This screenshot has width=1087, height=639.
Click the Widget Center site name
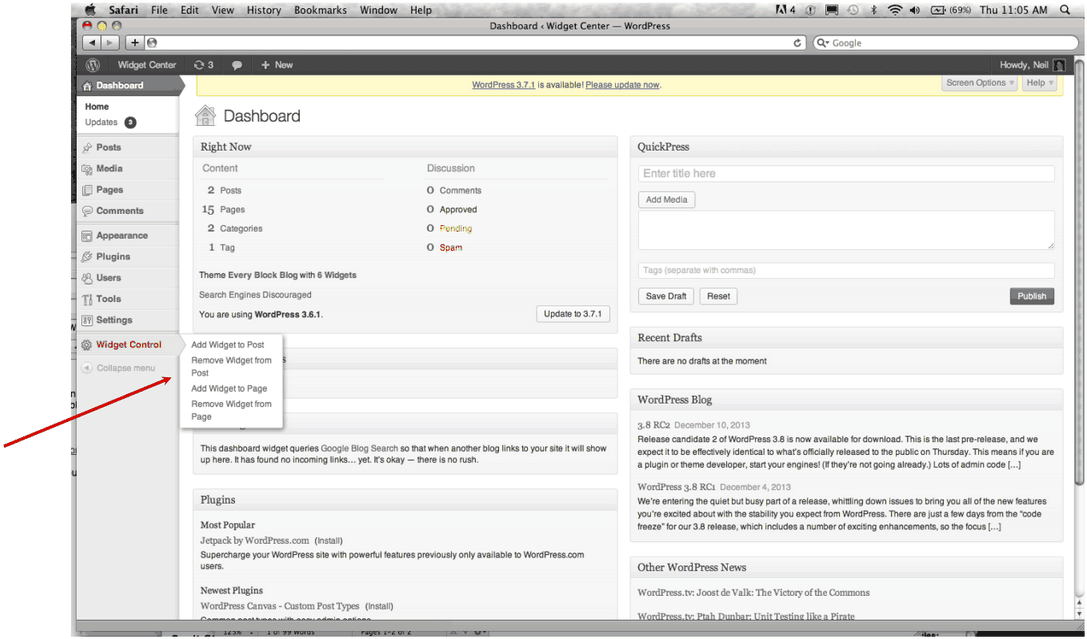(146, 65)
